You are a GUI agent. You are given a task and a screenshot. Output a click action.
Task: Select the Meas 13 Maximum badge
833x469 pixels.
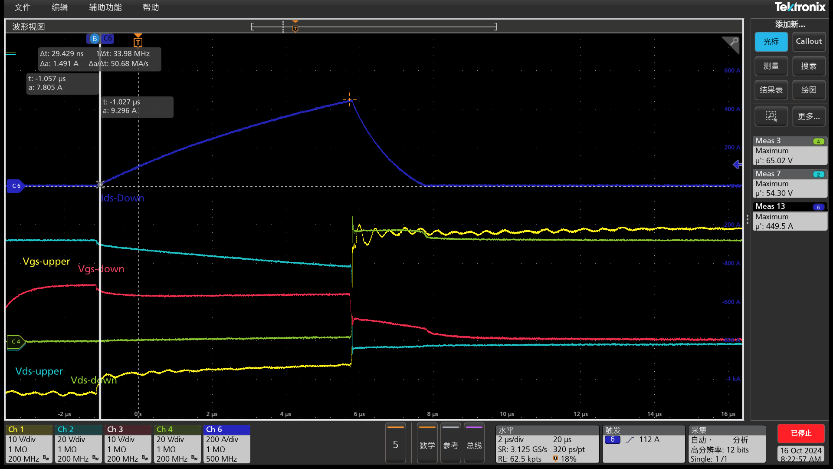[789, 216]
